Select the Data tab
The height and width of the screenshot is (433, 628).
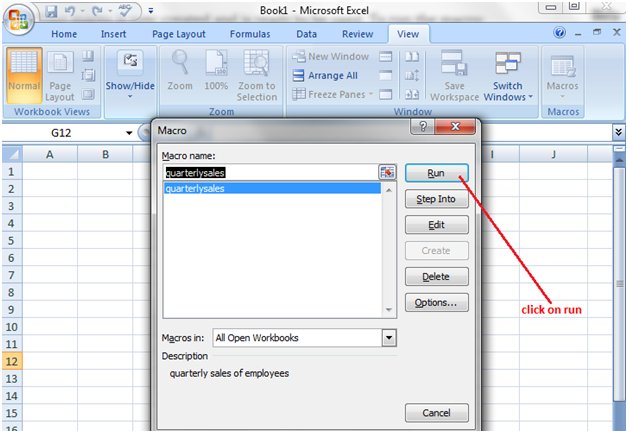[306, 34]
